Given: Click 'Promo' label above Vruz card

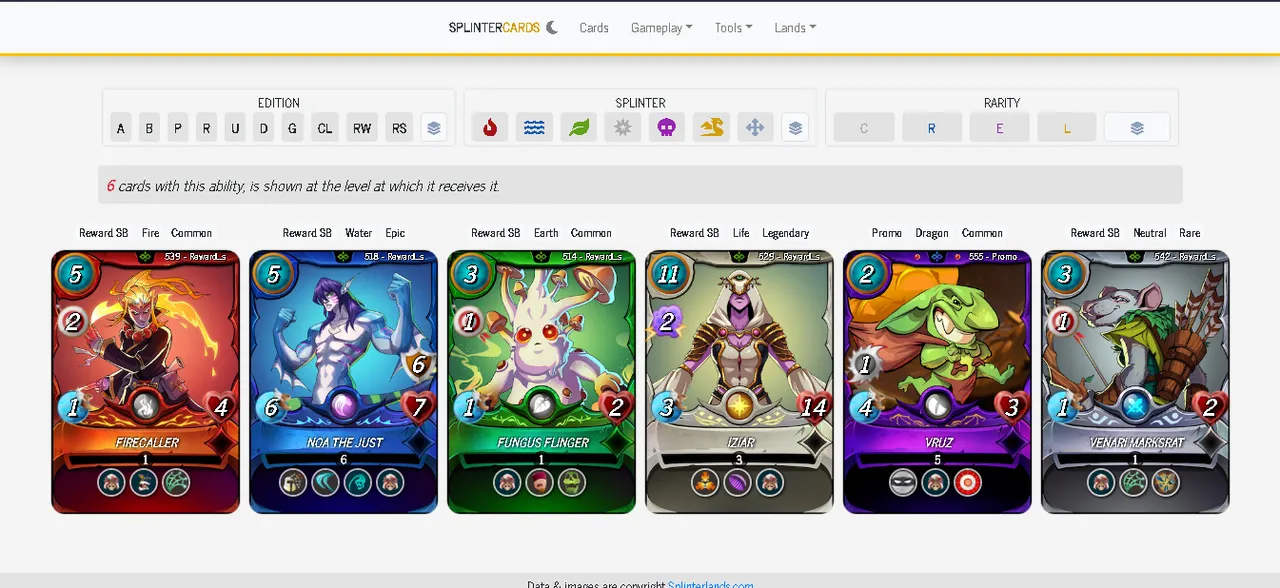Looking at the screenshot, I should (886, 233).
